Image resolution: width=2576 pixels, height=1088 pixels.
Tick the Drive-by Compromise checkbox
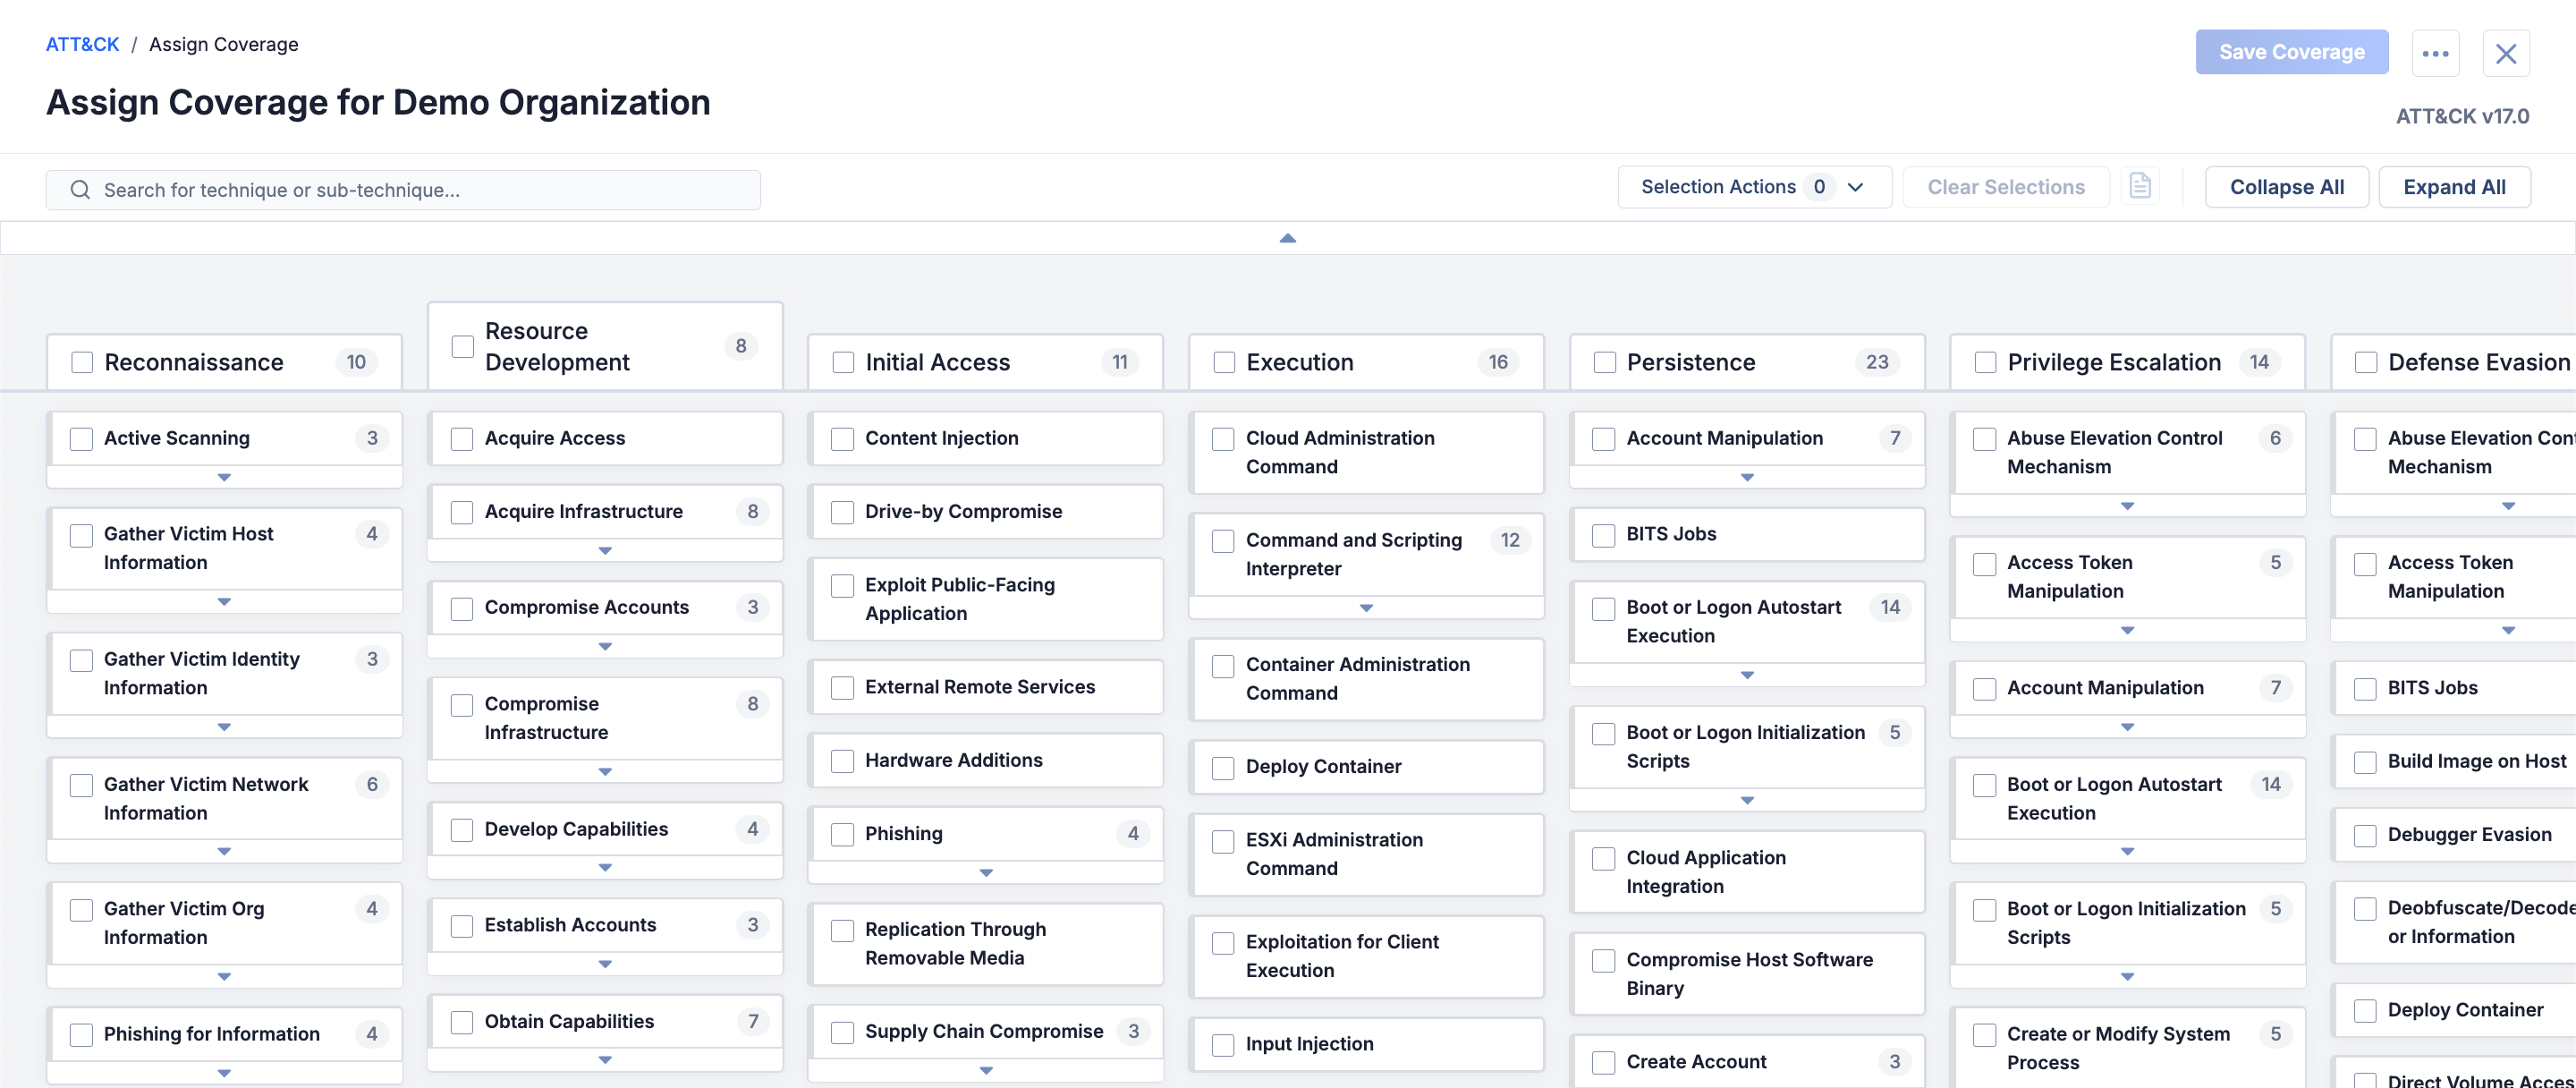point(842,512)
